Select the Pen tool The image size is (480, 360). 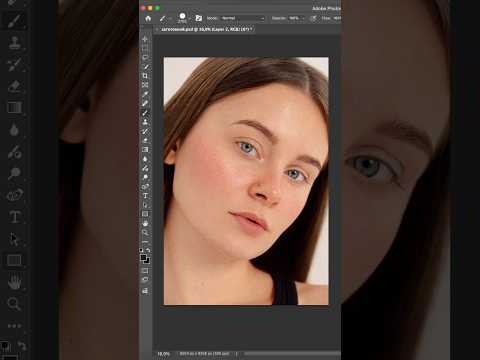[145, 186]
